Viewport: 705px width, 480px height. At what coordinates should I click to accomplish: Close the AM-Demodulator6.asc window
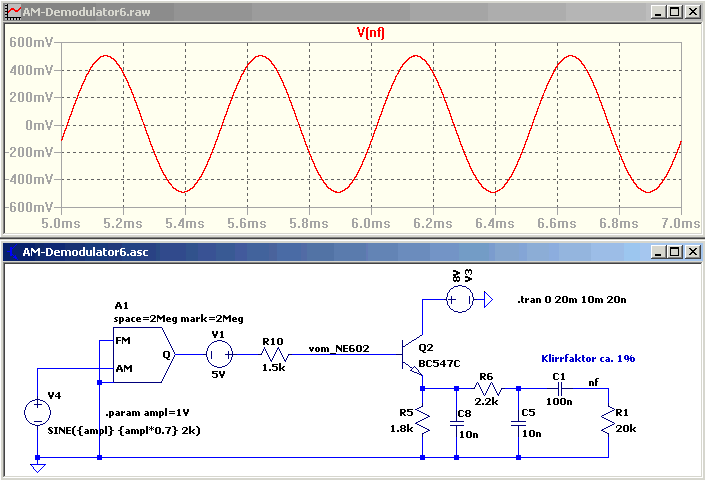pos(692,252)
